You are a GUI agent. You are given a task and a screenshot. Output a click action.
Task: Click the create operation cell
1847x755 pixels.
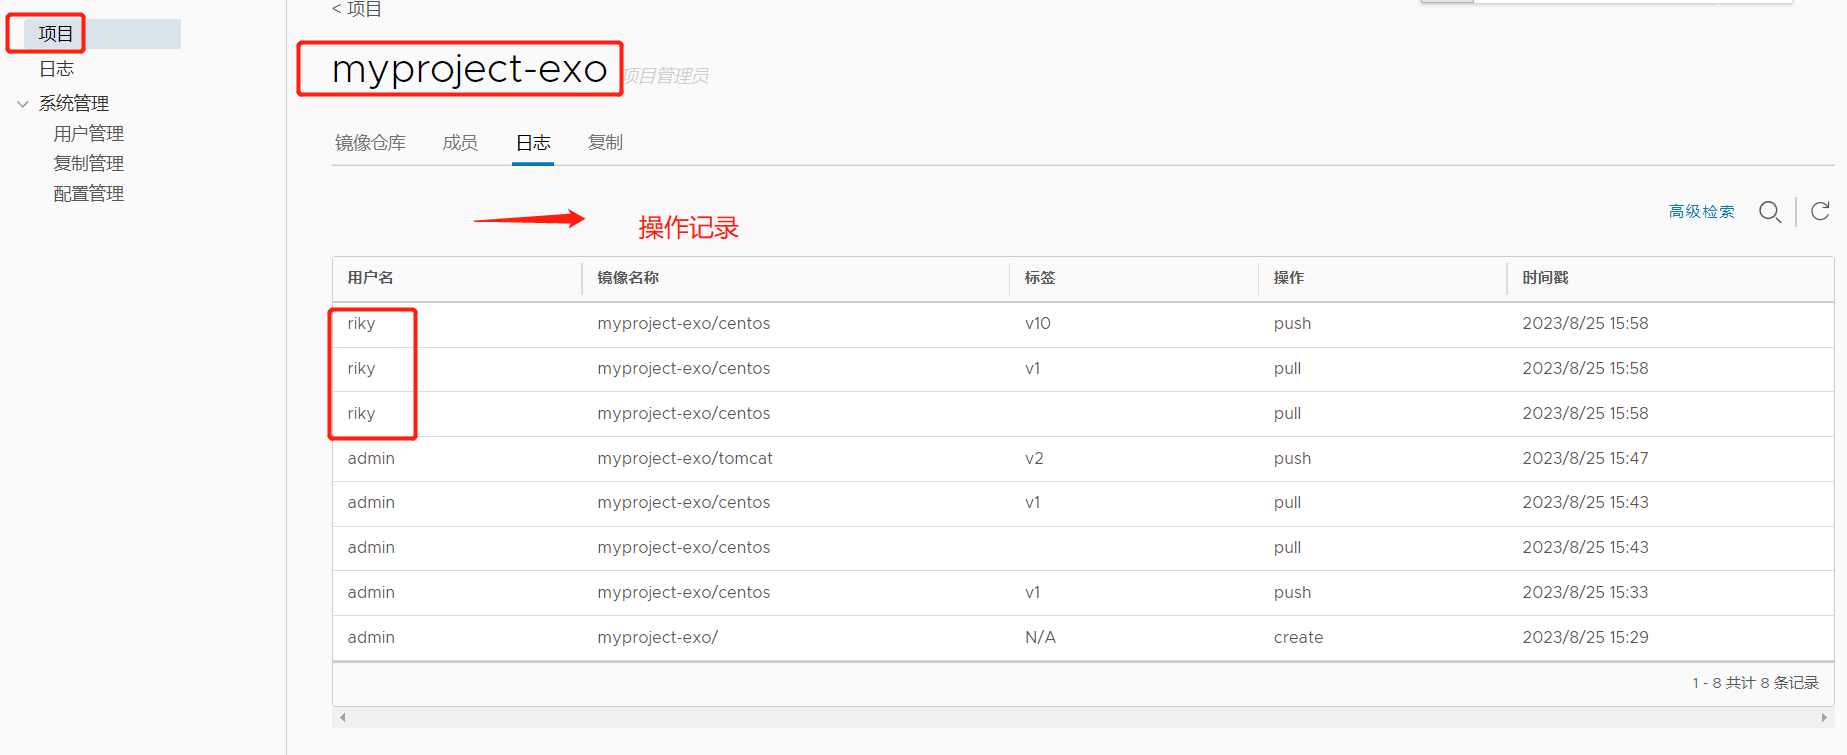(1298, 638)
